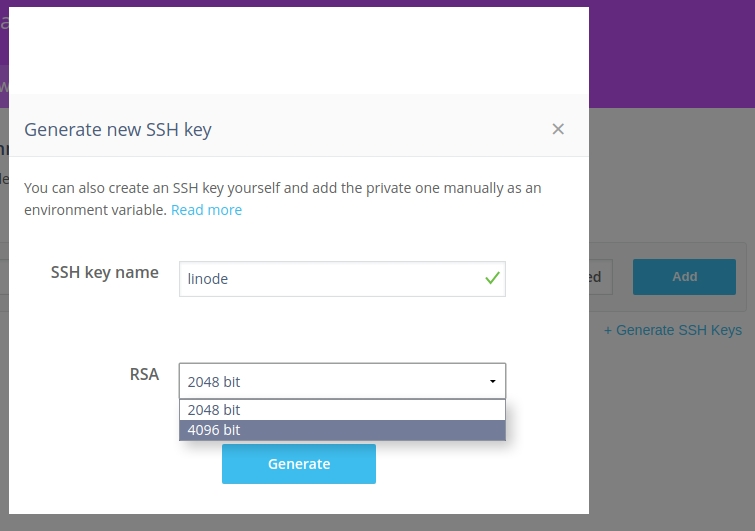Click the green validation checkmark icon

click(492, 278)
